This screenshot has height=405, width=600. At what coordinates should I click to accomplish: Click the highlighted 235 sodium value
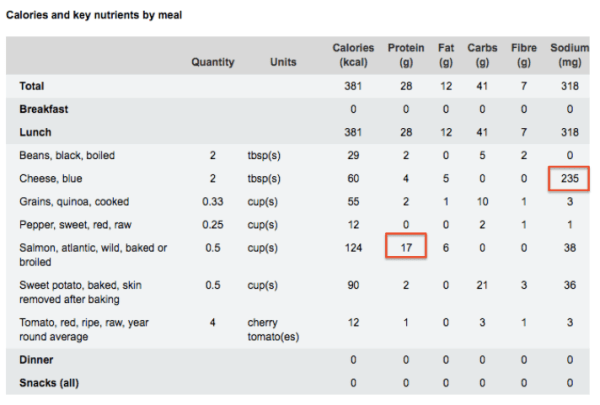coord(569,178)
